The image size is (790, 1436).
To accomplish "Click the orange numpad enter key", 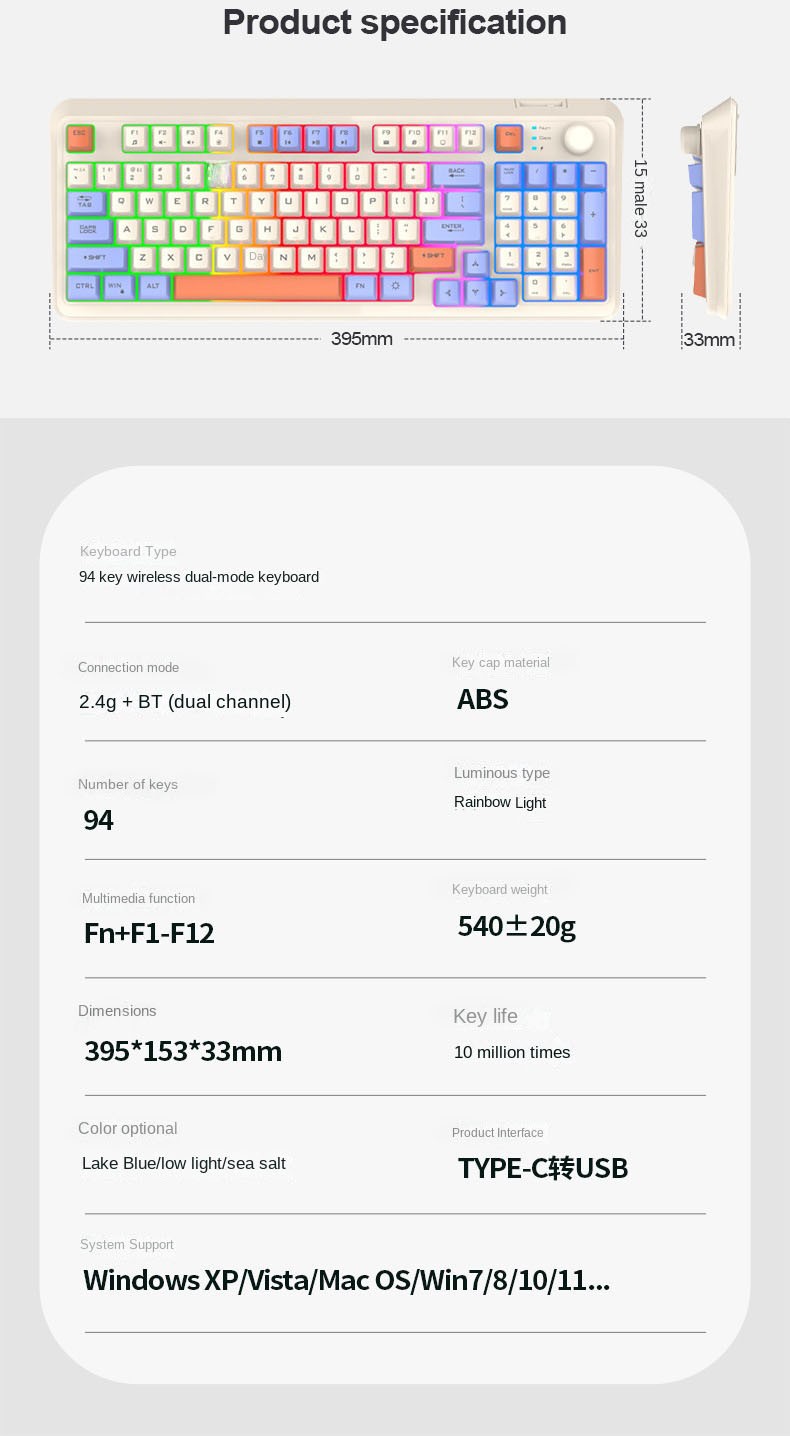I will pos(593,272).
